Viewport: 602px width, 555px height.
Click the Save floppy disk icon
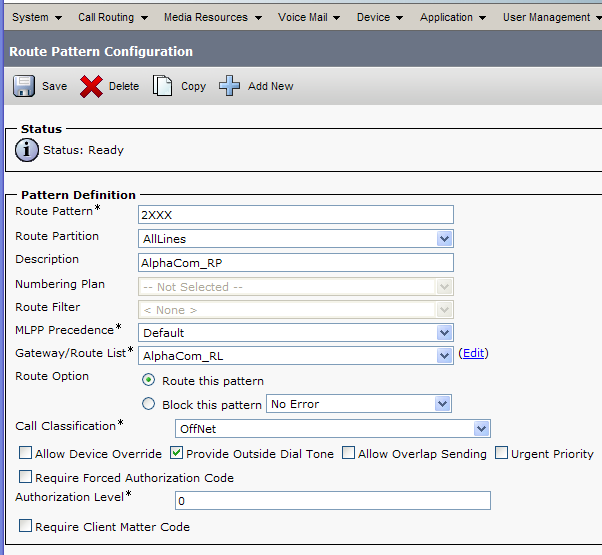coord(24,86)
